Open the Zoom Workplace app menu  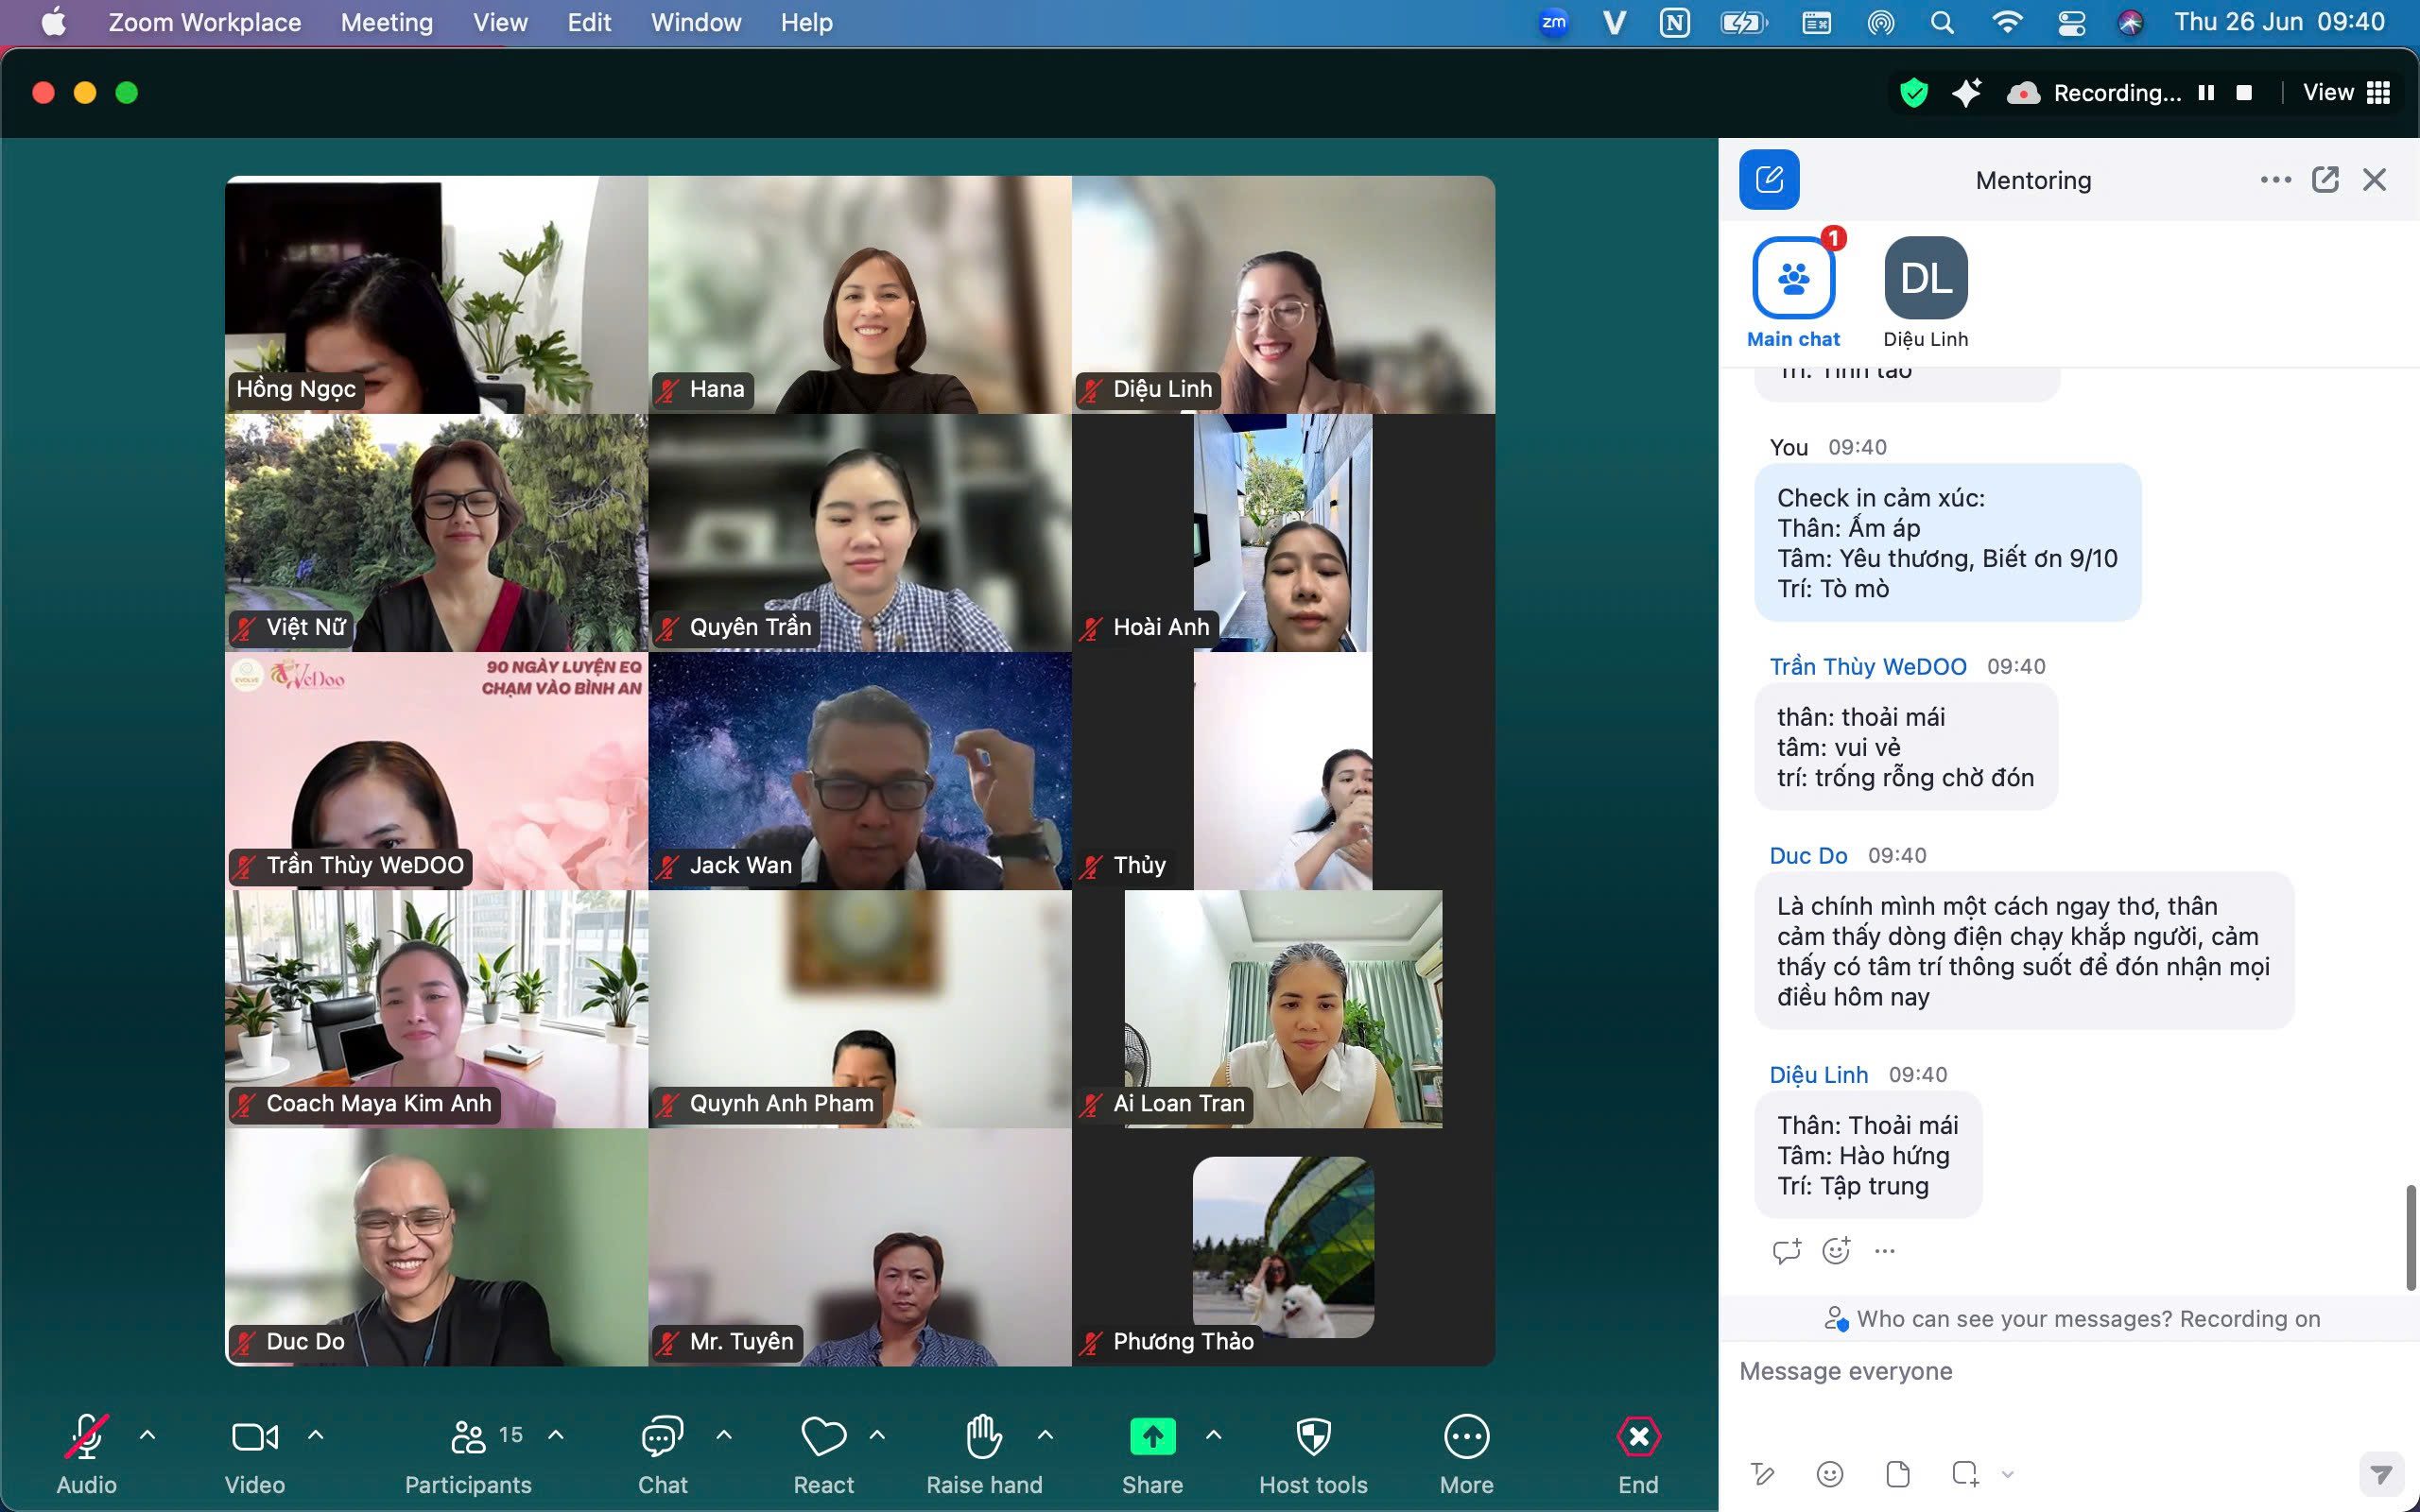204,22
